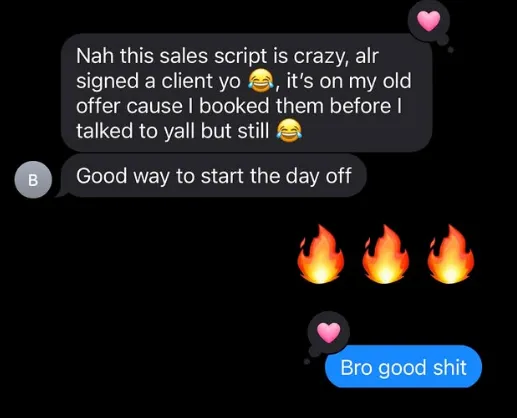Screen dimensions: 517x418
Task: Click the laughing emoji after "client yo"
Action: [x=261, y=81]
